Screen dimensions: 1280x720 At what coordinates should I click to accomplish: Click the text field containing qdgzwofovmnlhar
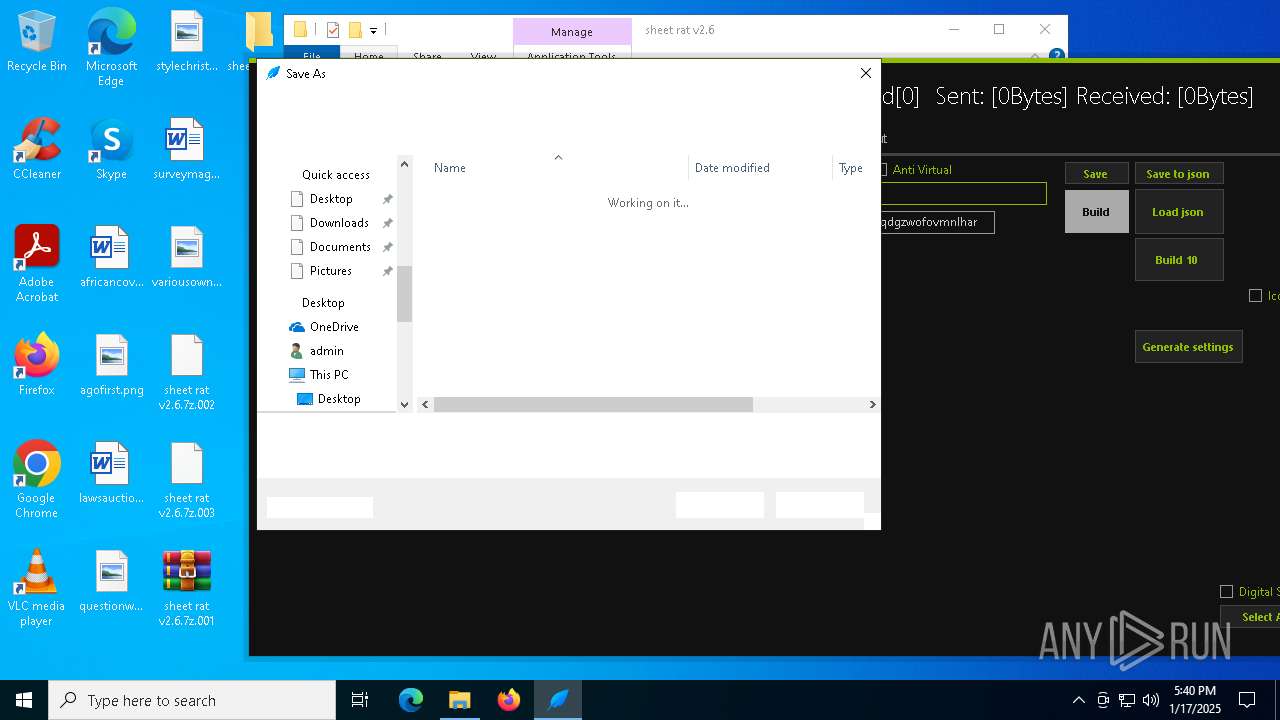click(x=936, y=222)
